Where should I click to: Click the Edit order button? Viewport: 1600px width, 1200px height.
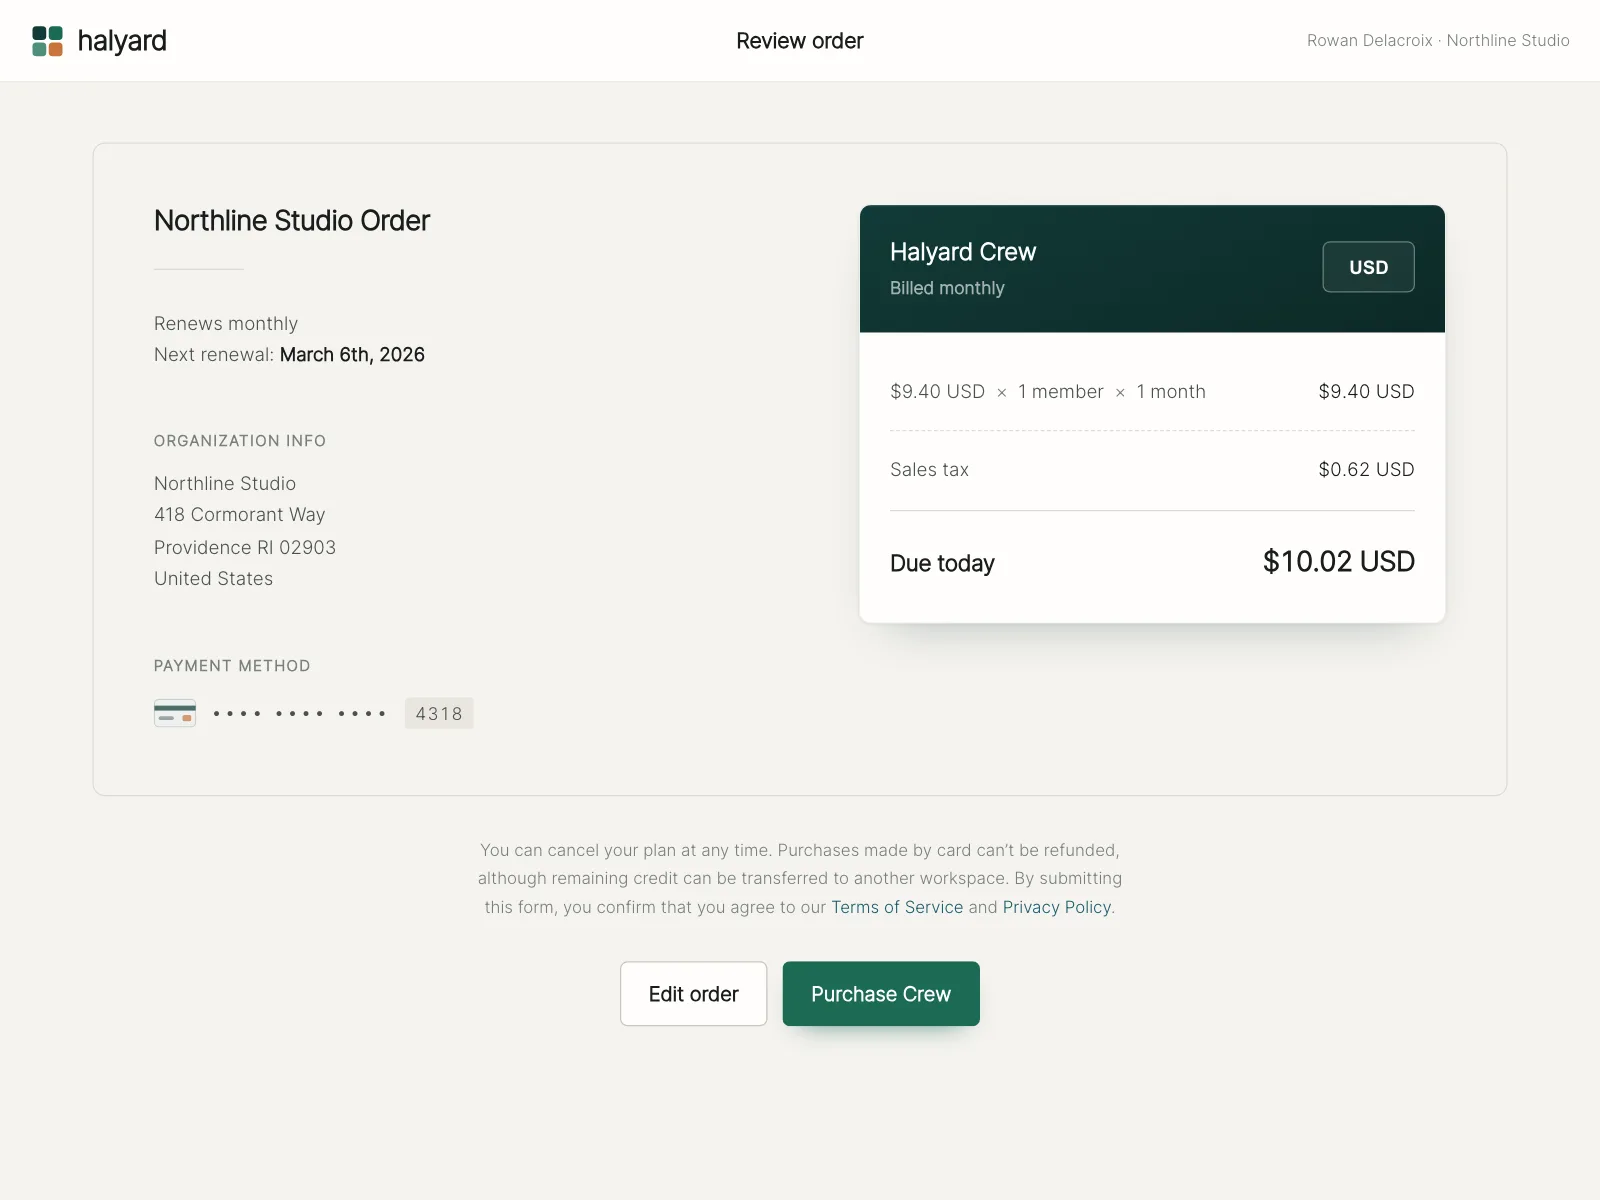tap(693, 994)
